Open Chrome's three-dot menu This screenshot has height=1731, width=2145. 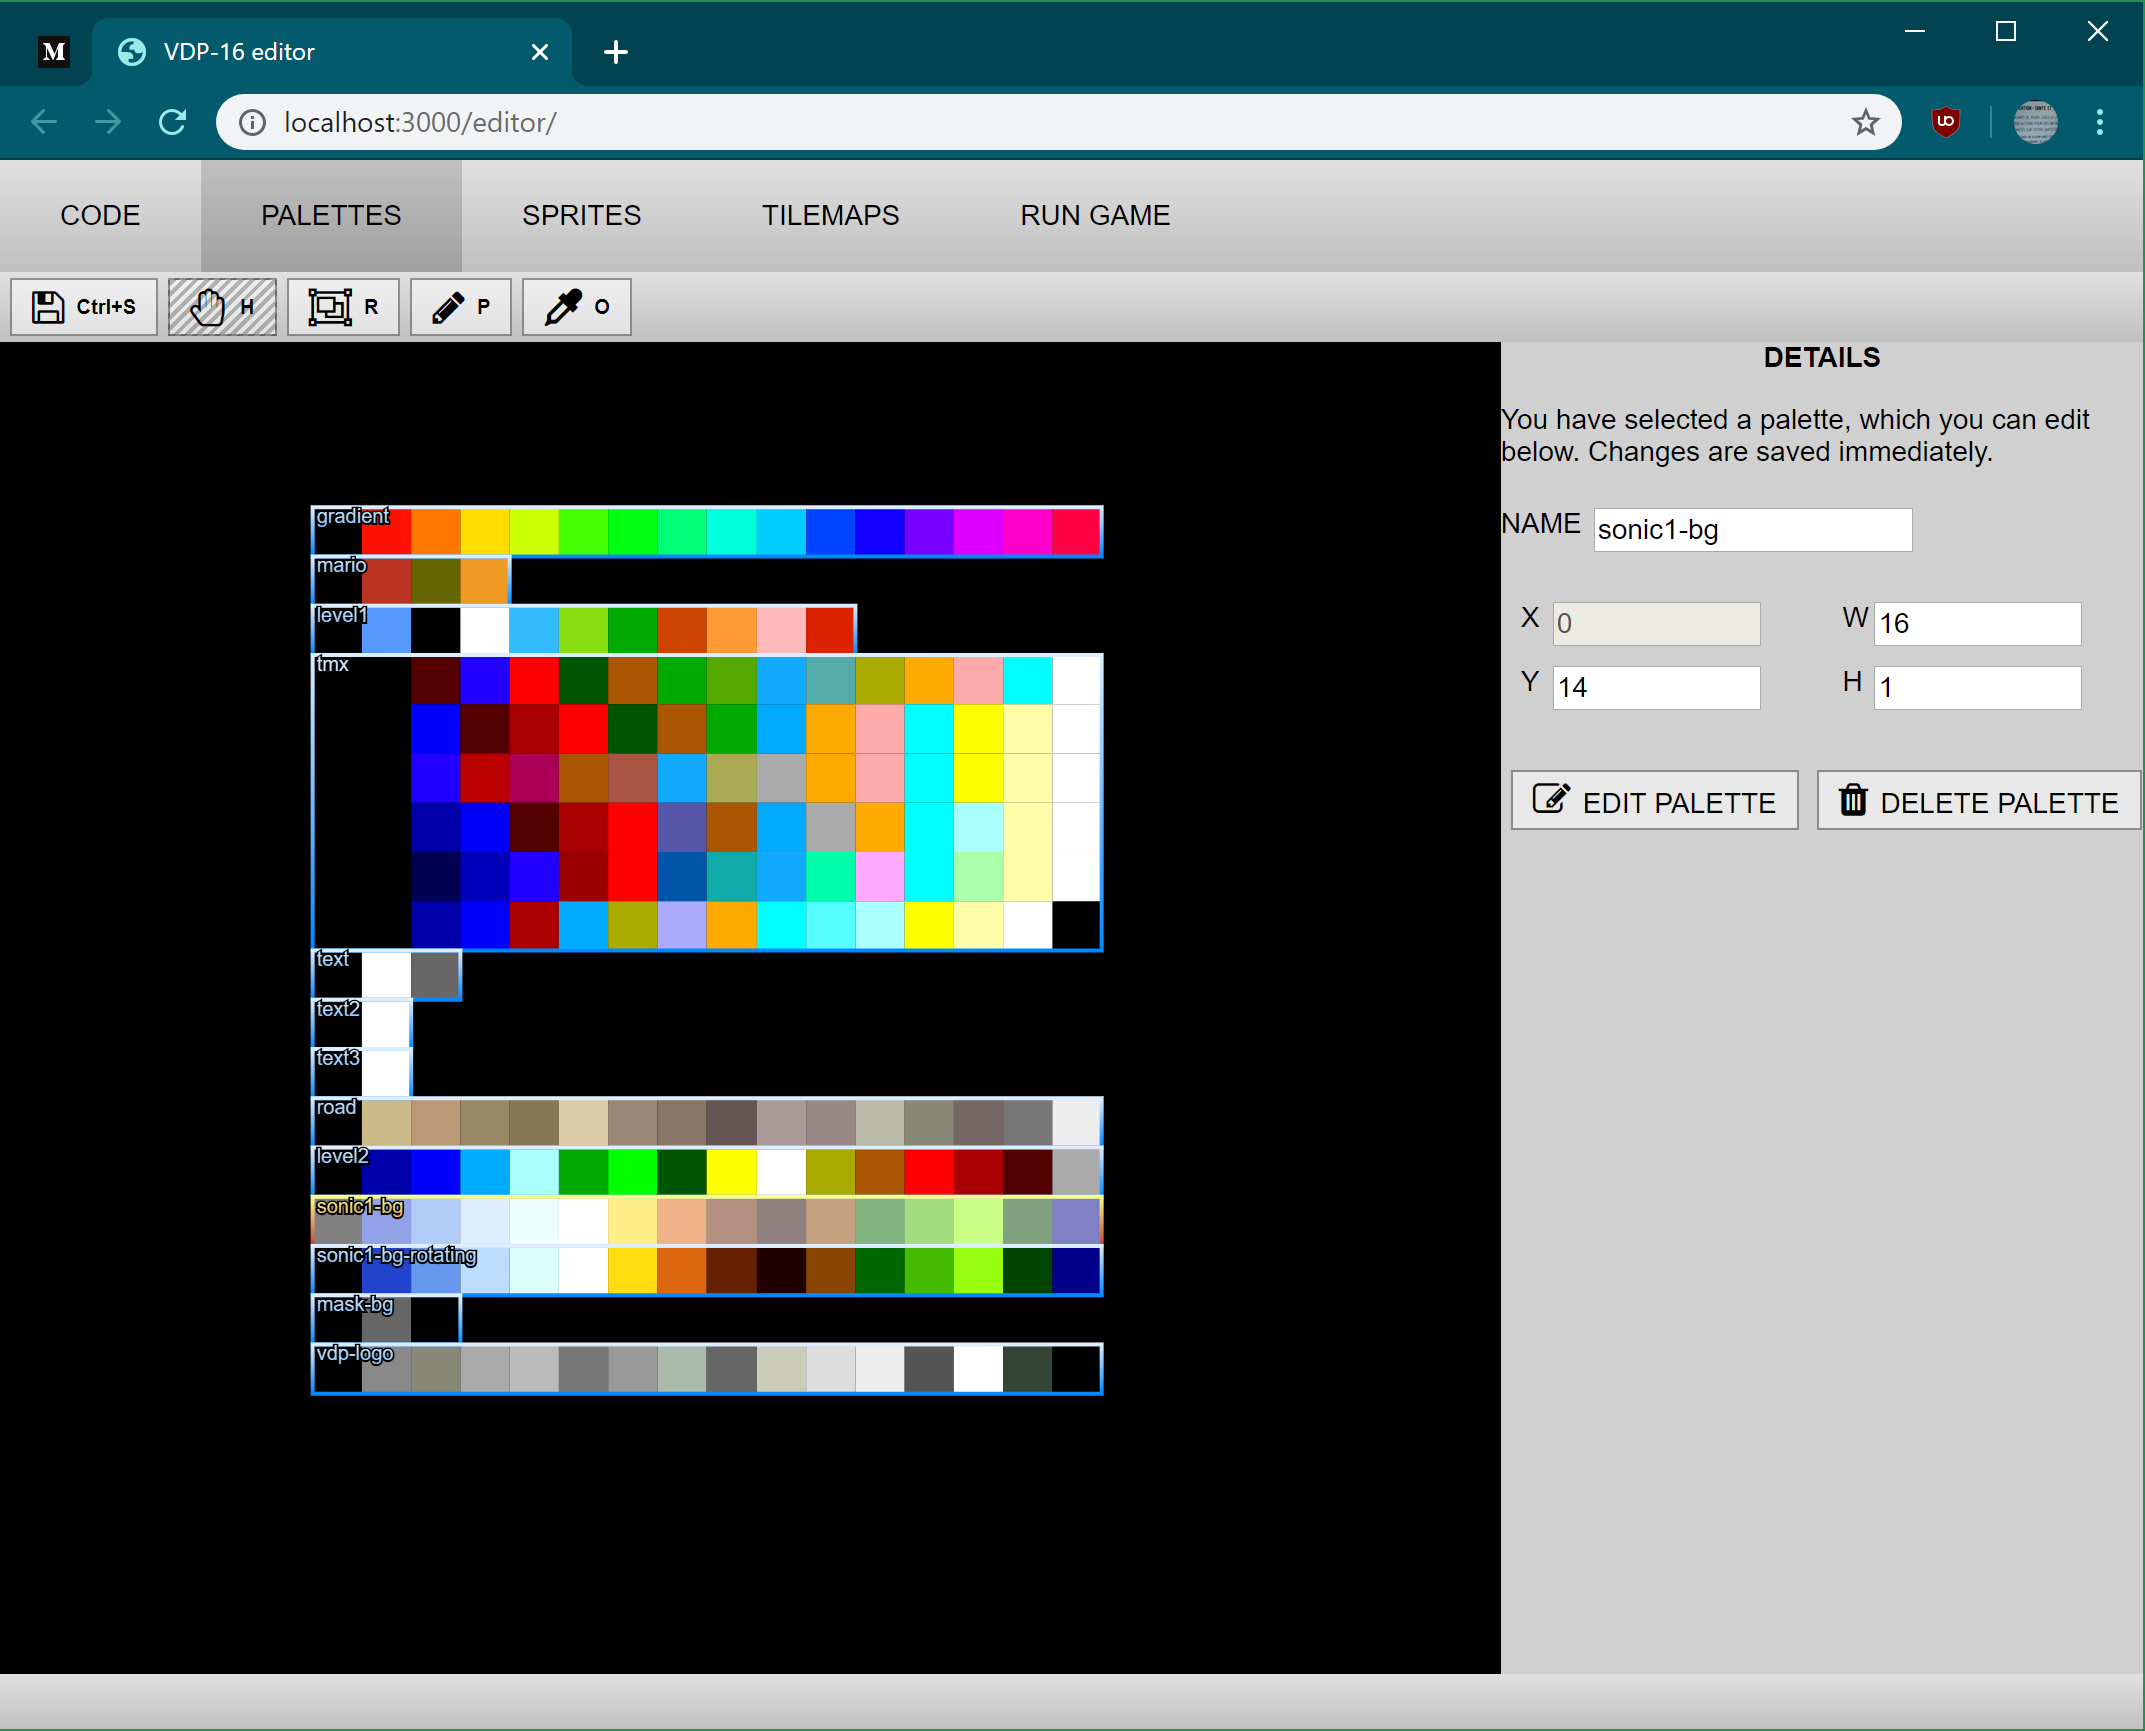pos(2099,122)
